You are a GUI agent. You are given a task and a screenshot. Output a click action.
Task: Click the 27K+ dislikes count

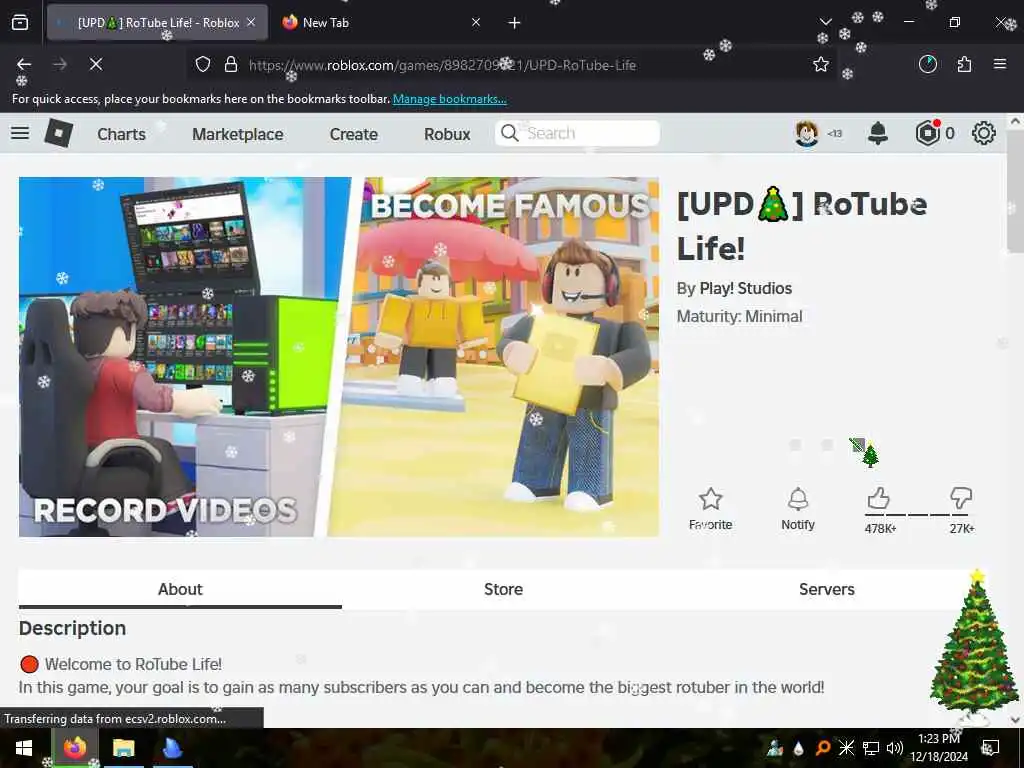(x=962, y=529)
